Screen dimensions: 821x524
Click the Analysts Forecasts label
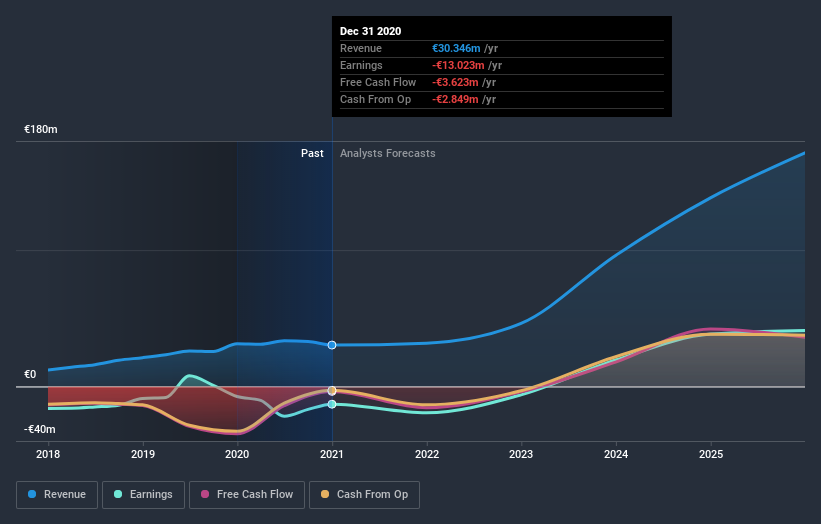(x=387, y=153)
